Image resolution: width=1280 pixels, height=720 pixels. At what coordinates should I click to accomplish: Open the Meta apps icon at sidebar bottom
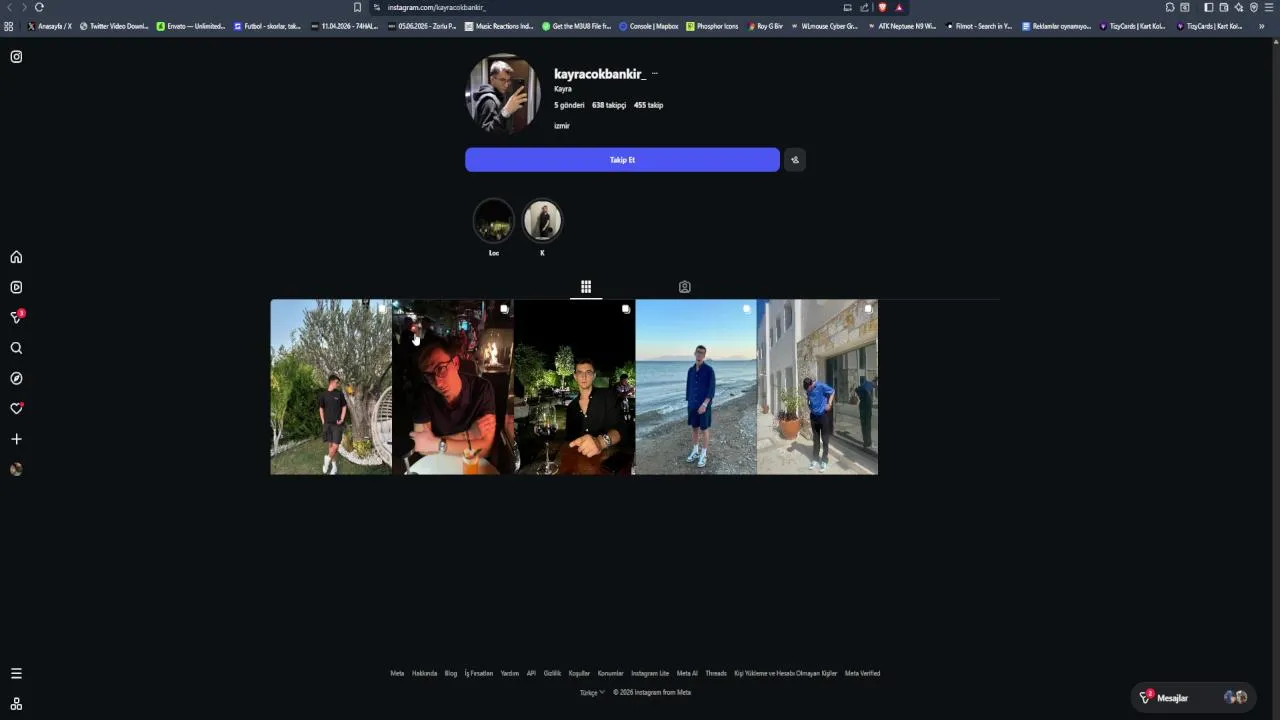pyautogui.click(x=16, y=704)
